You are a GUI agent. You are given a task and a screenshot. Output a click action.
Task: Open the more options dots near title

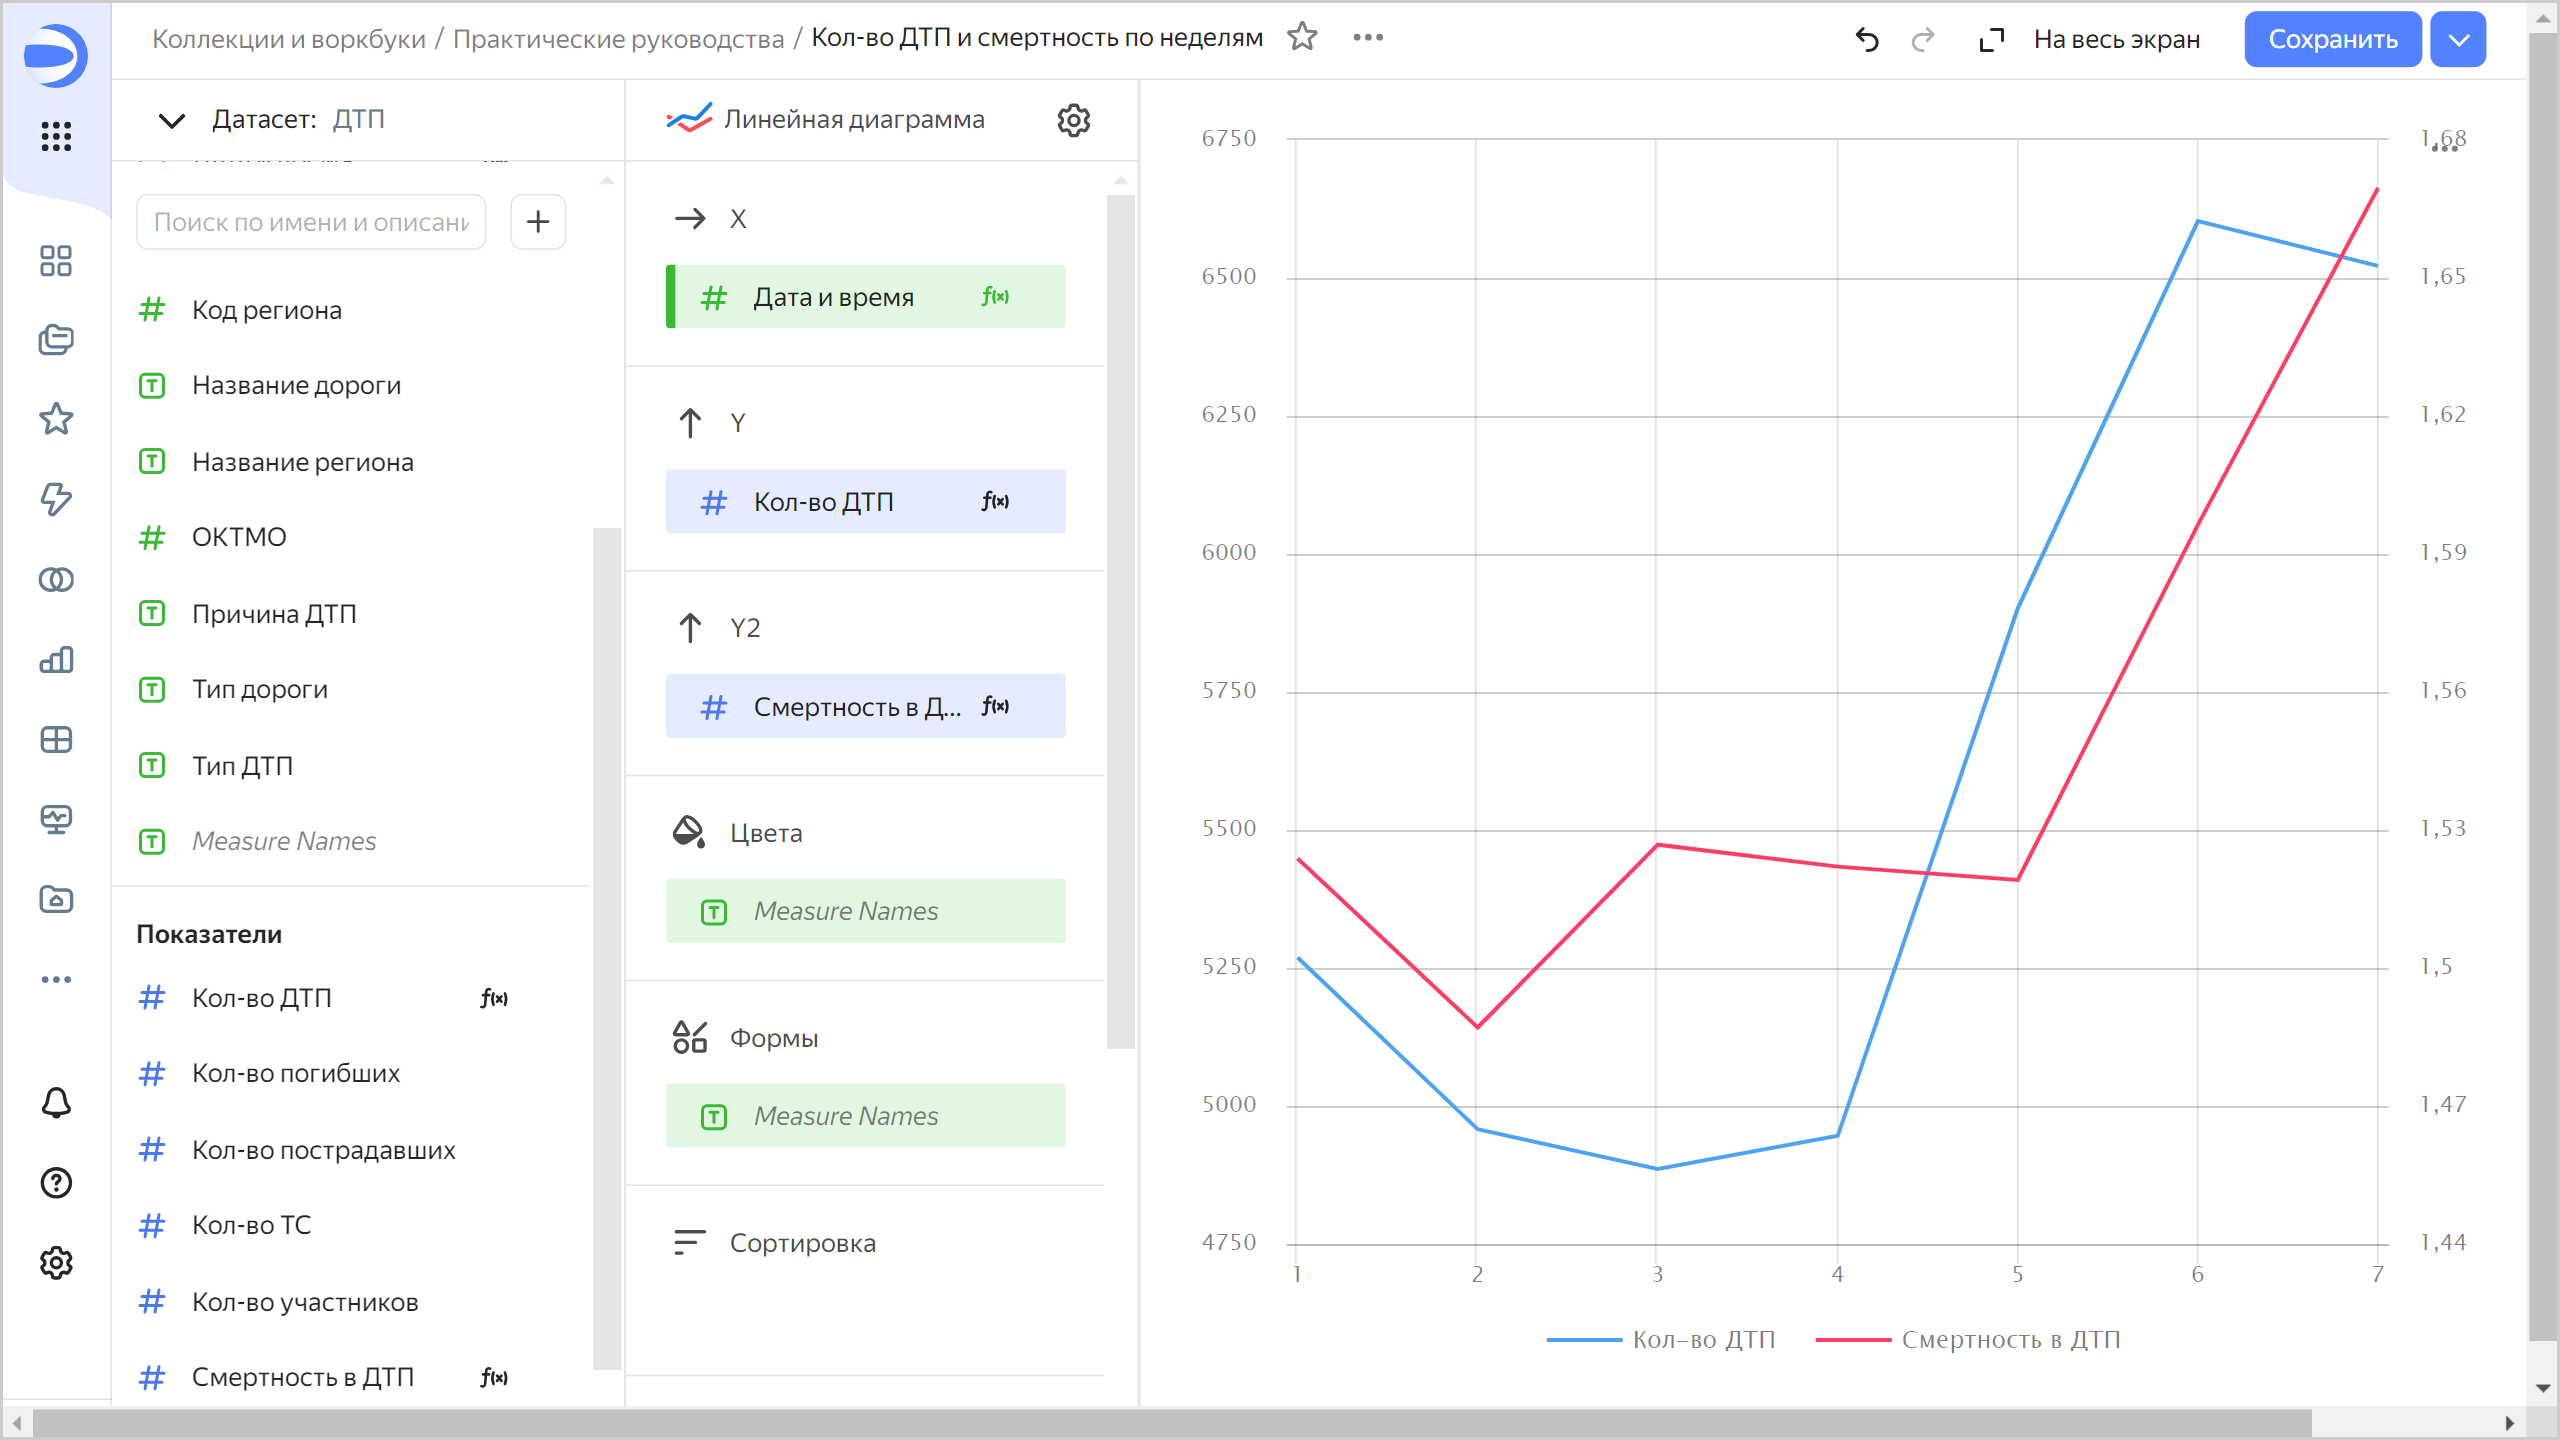pyautogui.click(x=1368, y=37)
